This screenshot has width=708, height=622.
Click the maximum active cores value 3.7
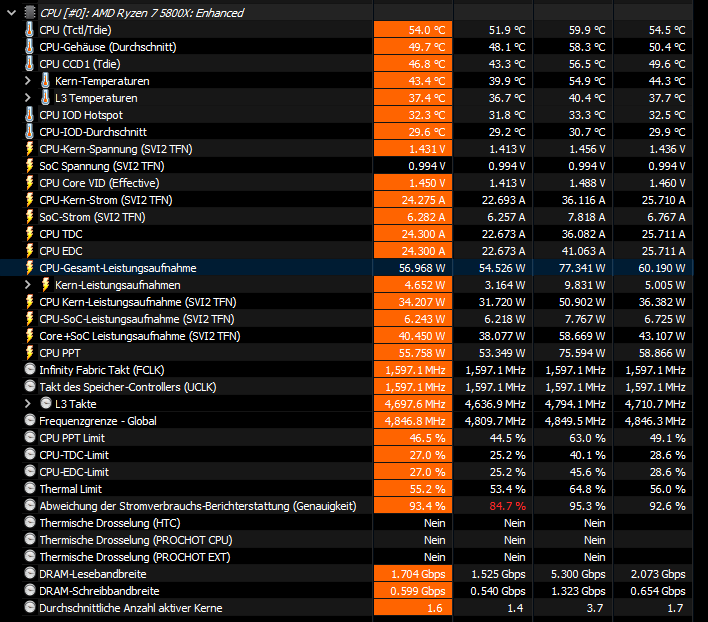point(595,608)
